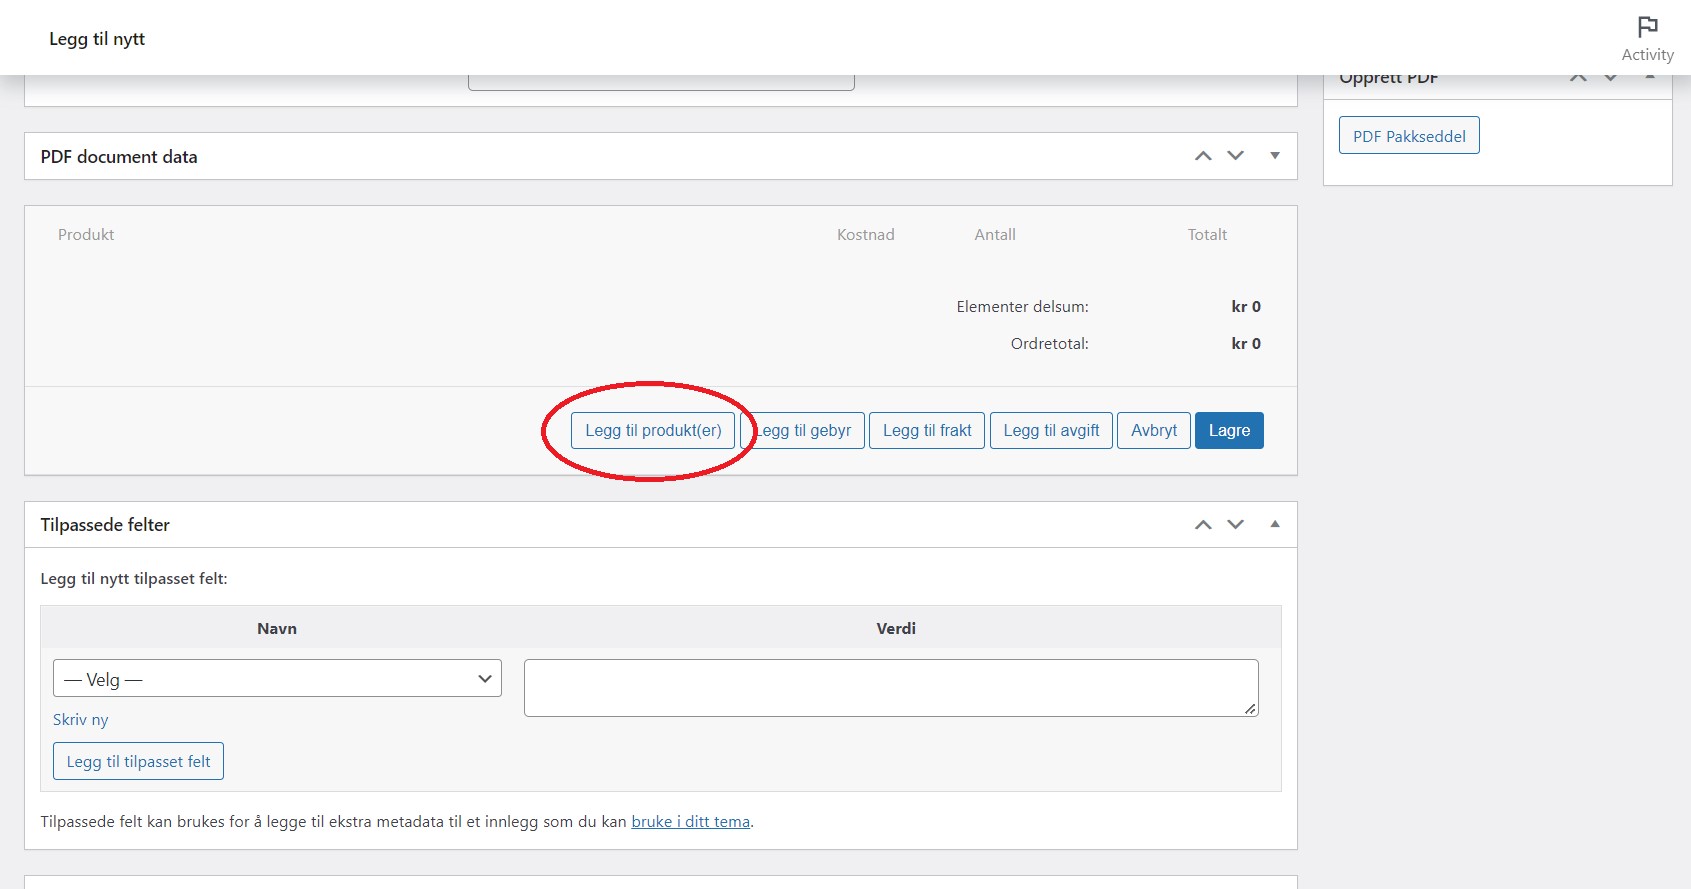Click the Verdi text area
Viewport: 1691px width, 889px height.
click(x=890, y=688)
